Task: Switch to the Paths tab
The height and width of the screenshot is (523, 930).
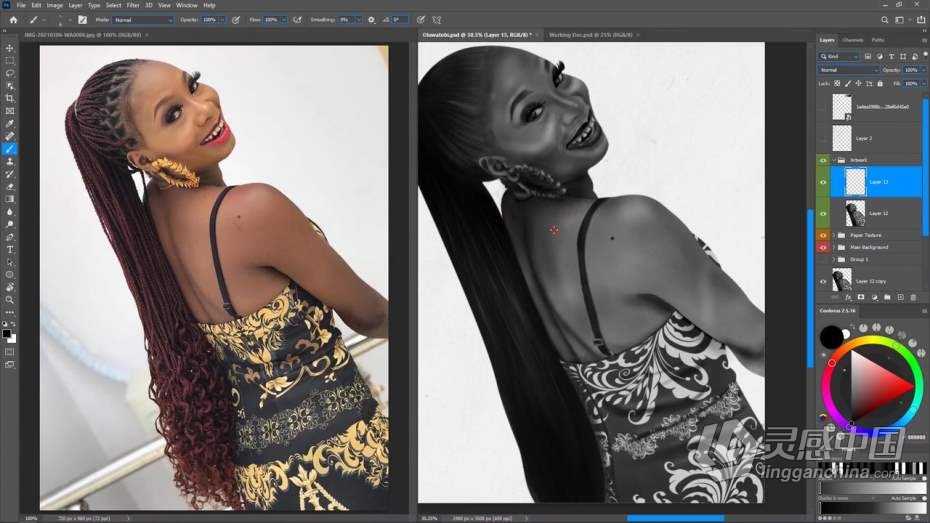Action: pos(878,40)
